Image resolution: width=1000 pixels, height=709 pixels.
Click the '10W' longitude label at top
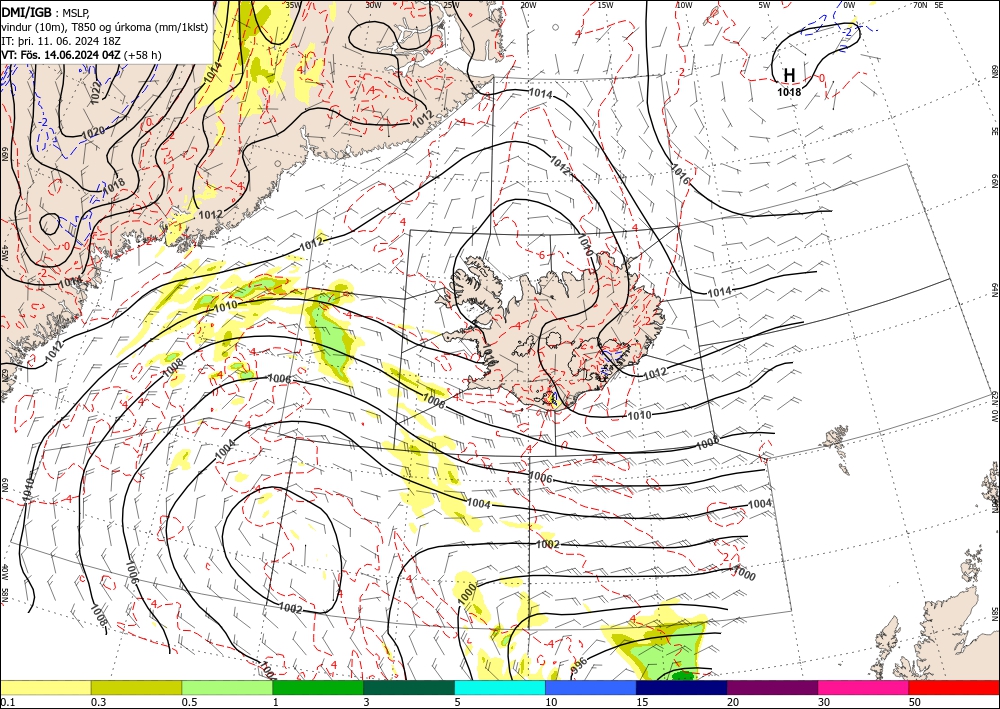[684, 5]
